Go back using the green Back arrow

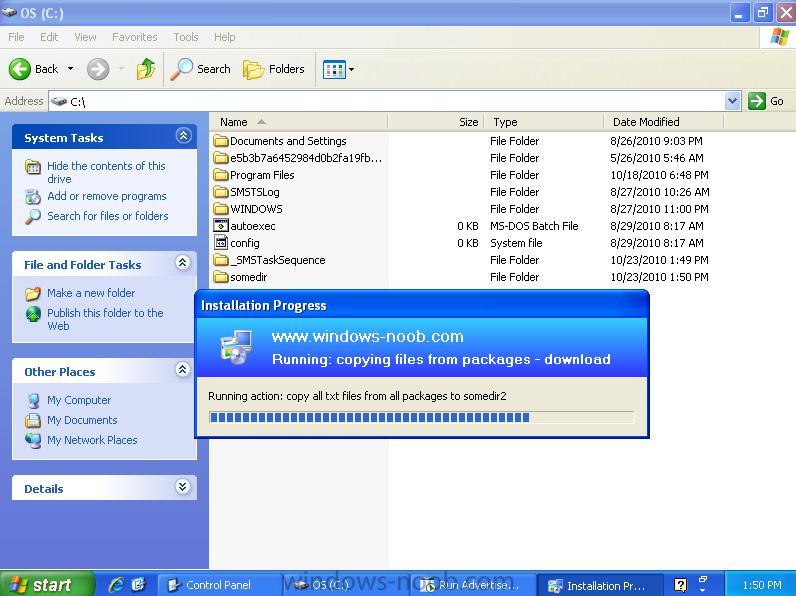[20, 69]
